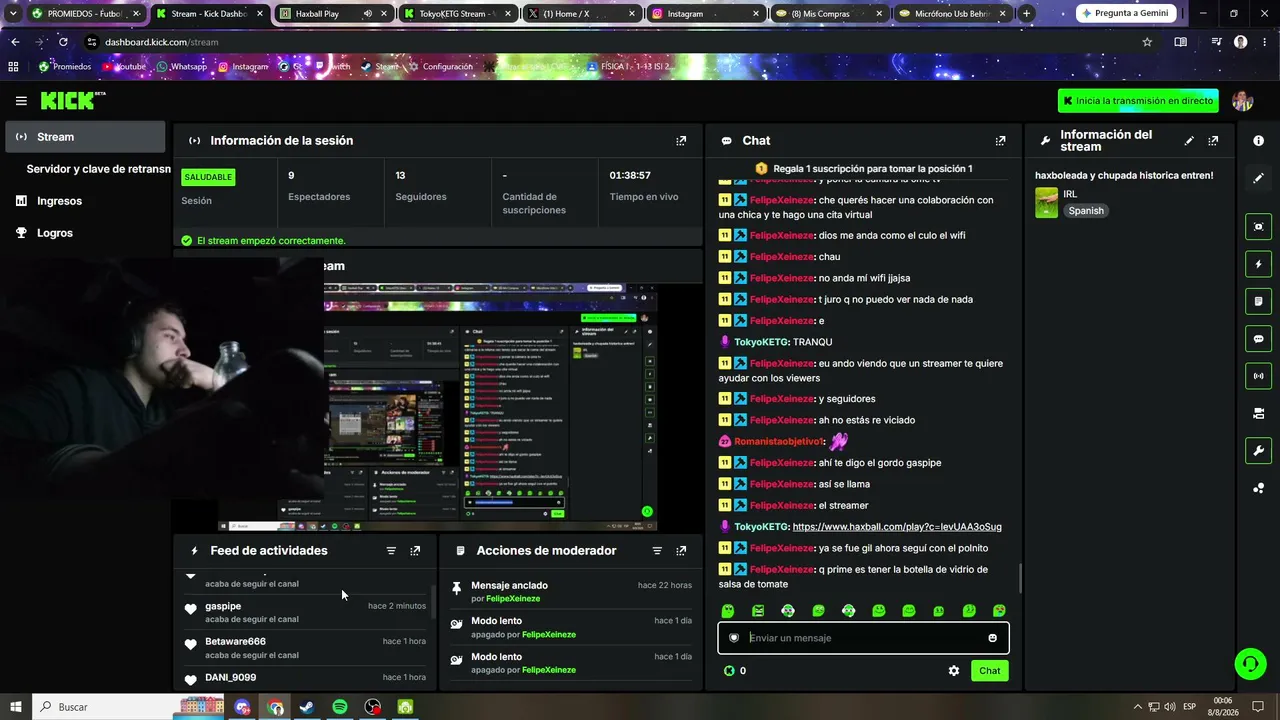Click the Betaware666 follower entry
This screenshot has width=1280, height=720.
pos(306,648)
